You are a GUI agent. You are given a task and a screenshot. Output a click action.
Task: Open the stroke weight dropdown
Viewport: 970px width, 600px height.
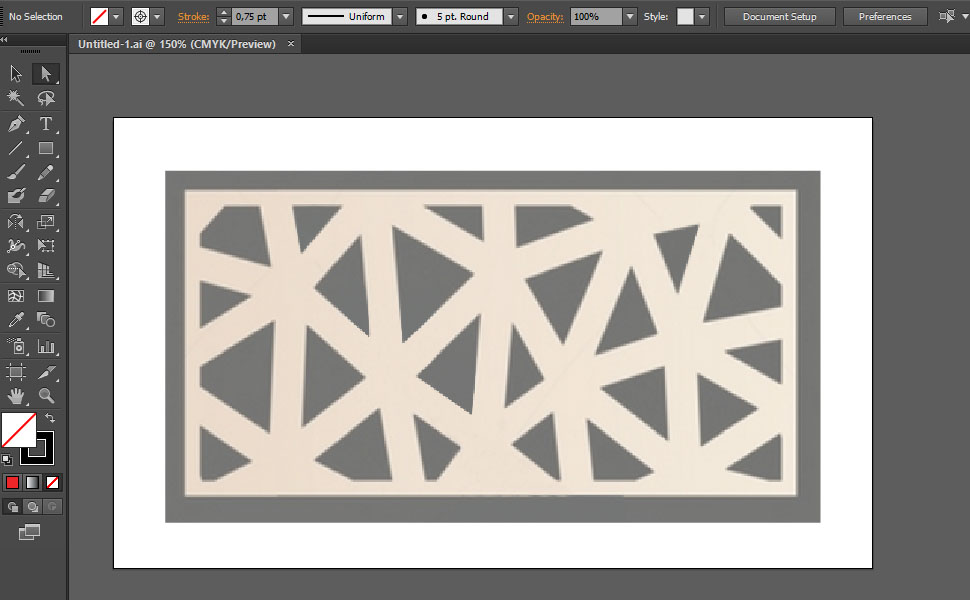[286, 17]
